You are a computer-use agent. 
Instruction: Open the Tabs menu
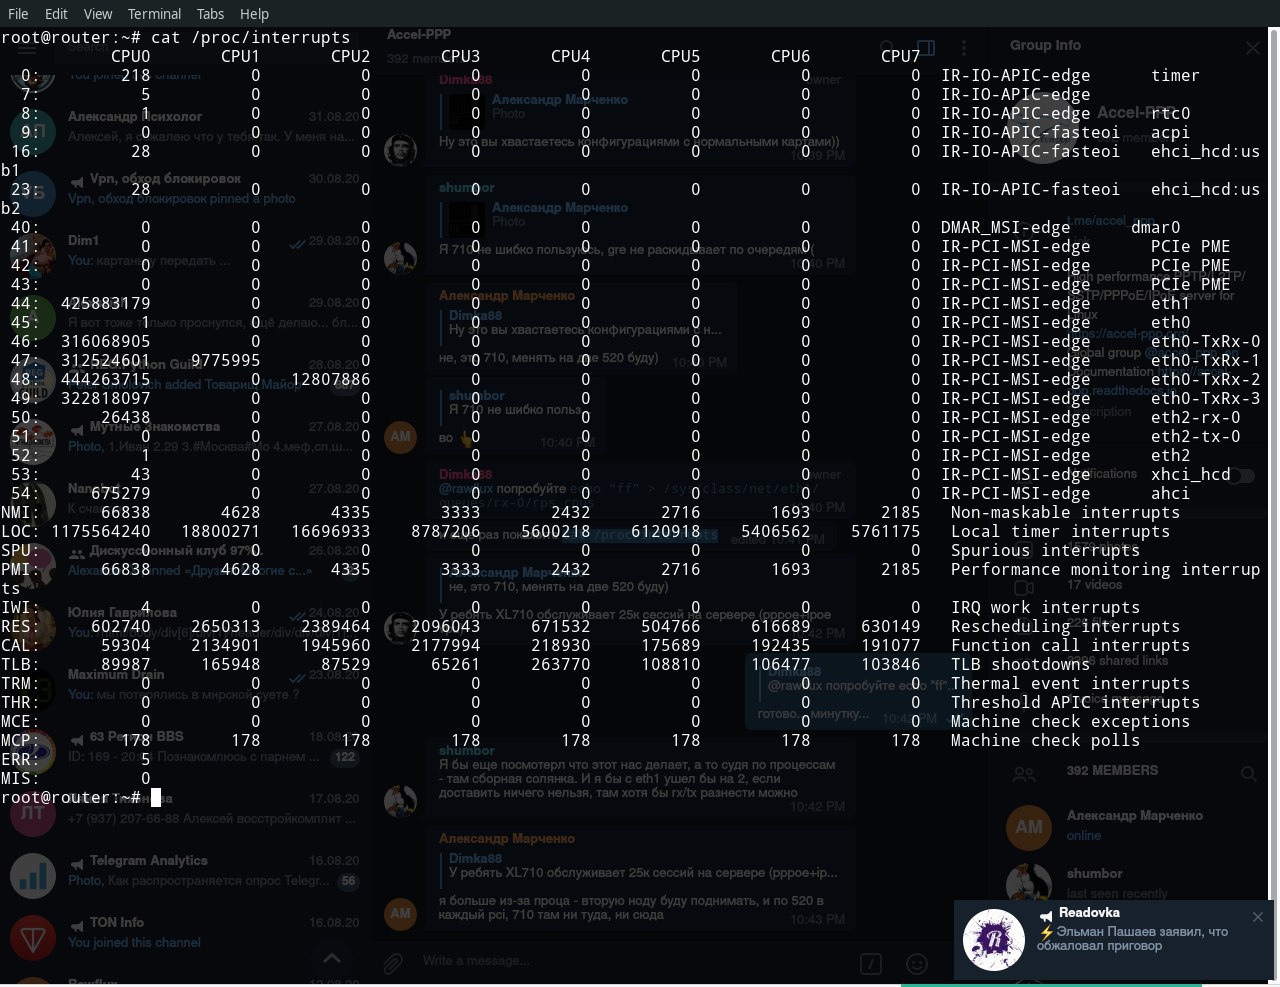pyautogui.click(x=210, y=14)
